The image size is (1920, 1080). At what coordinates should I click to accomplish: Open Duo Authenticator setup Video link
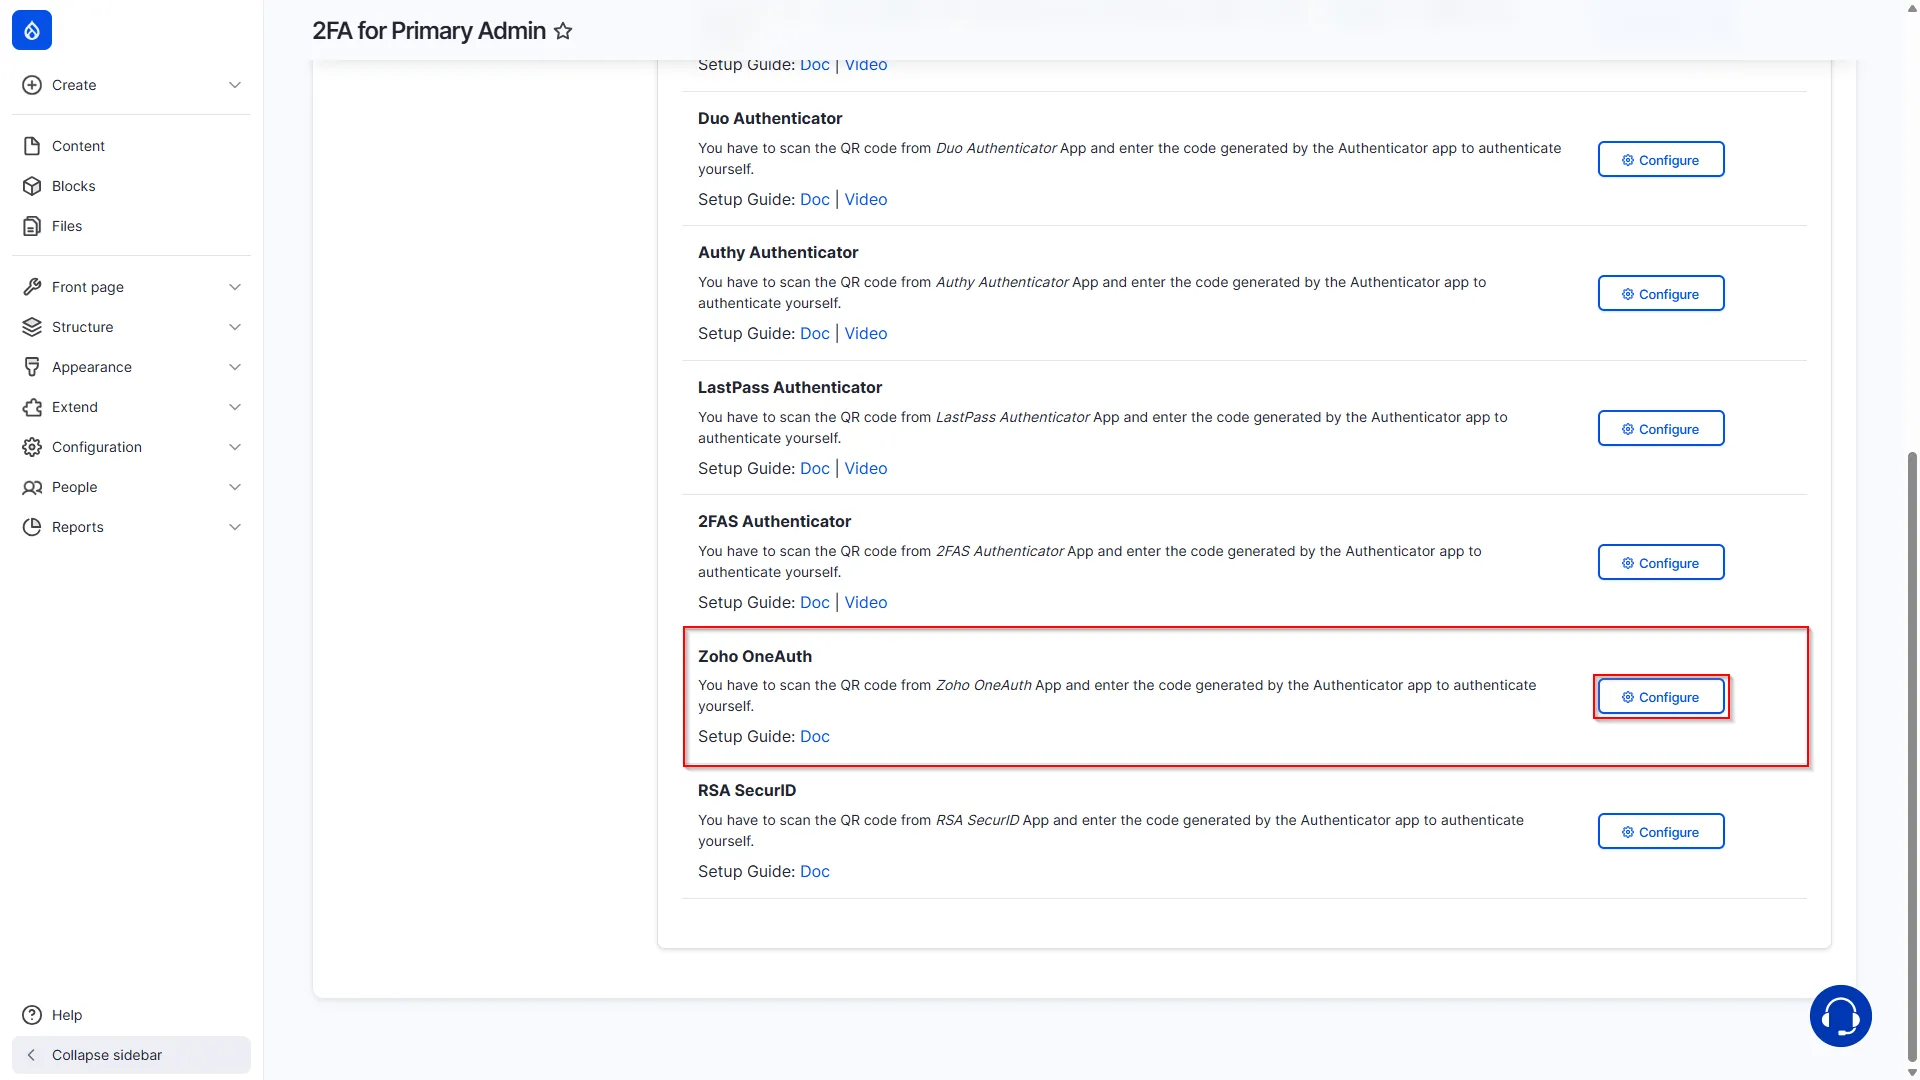[865, 199]
